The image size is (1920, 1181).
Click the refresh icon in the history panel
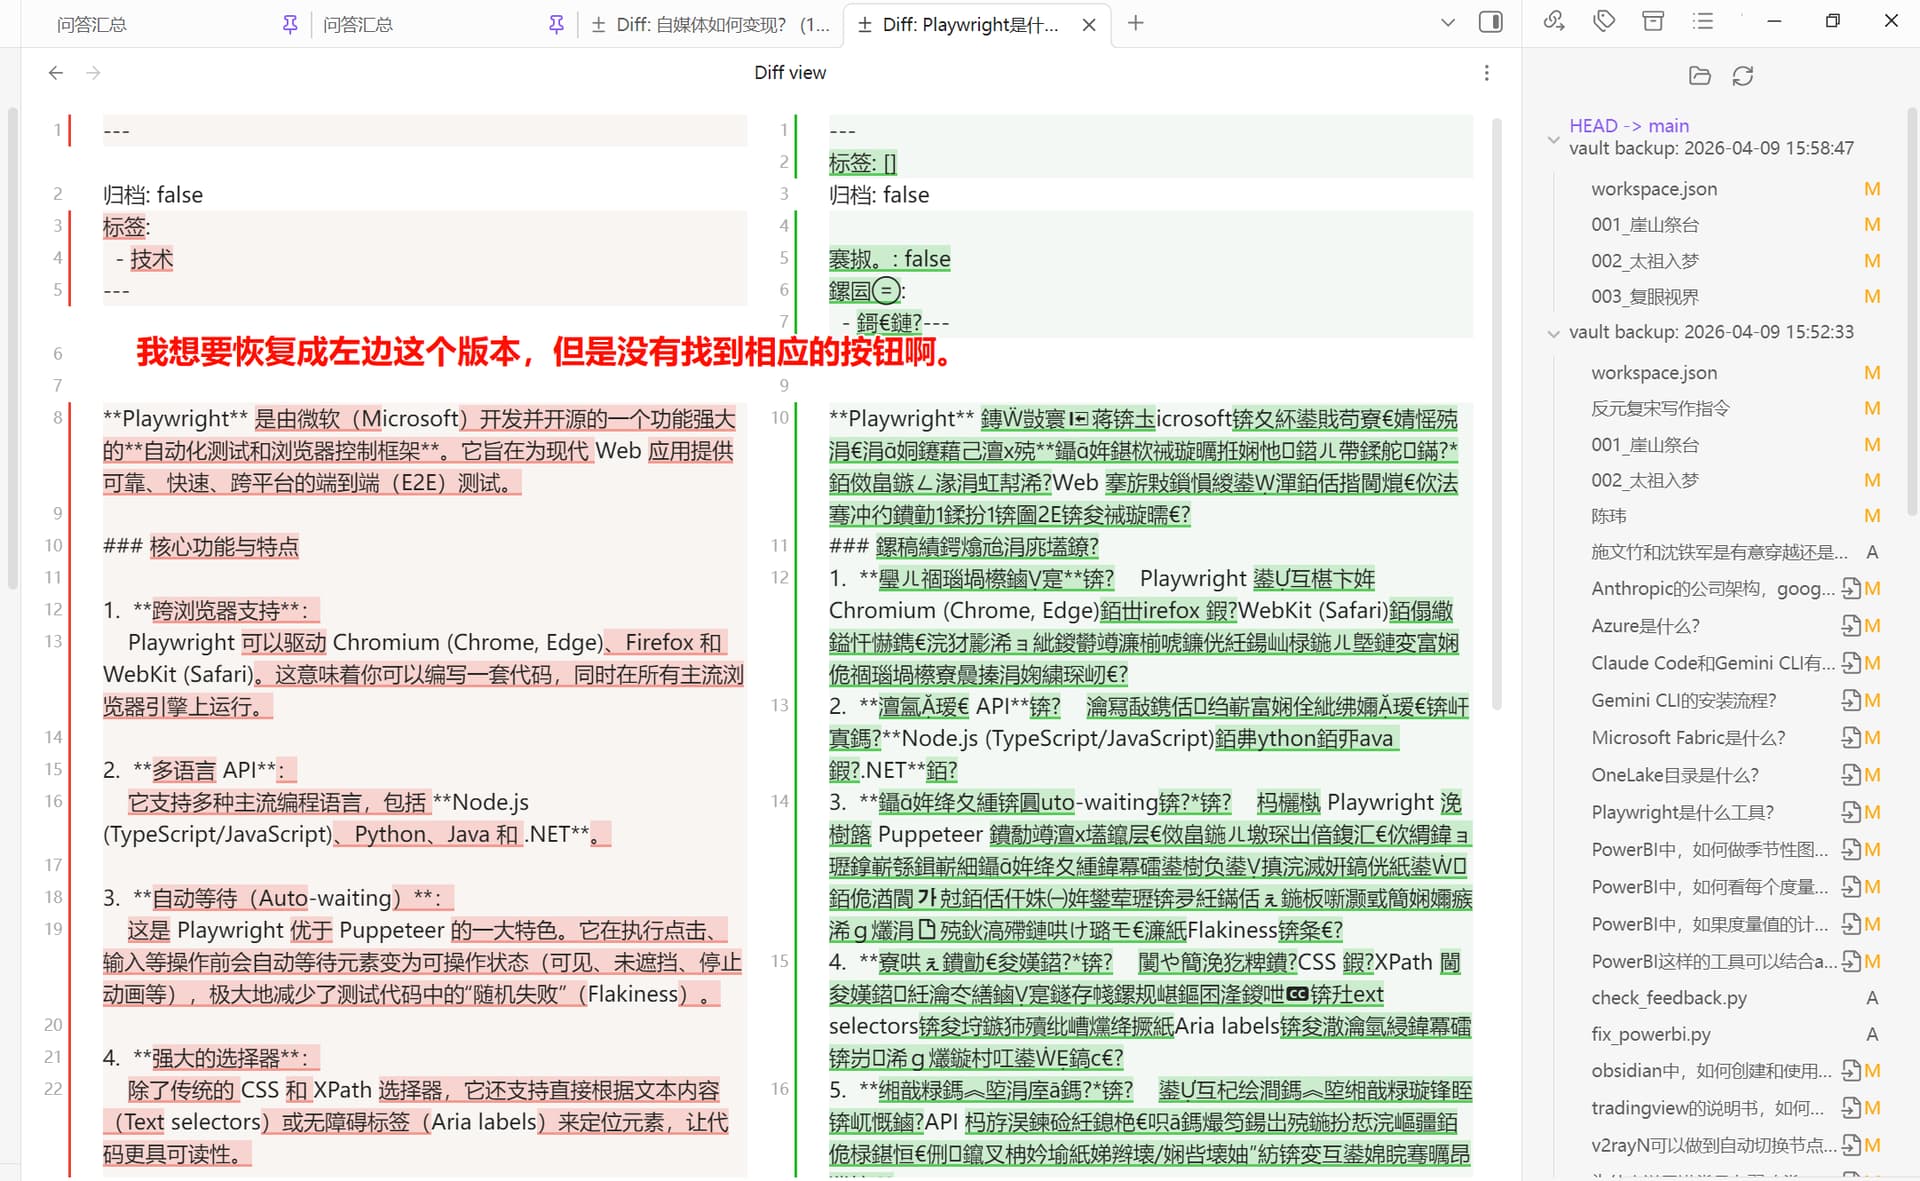pyautogui.click(x=1743, y=76)
